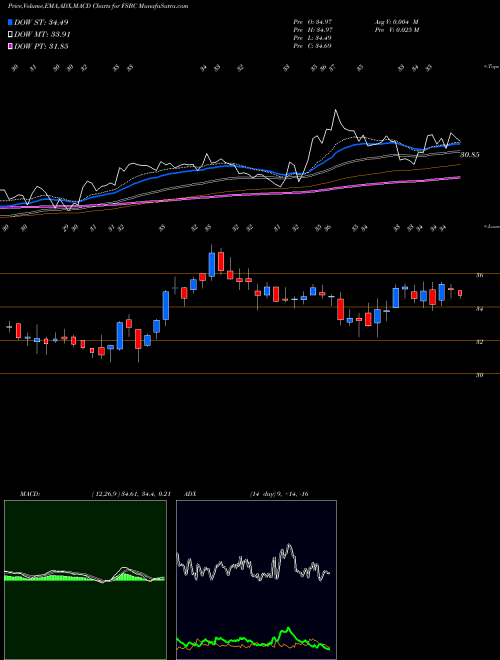Click the 32 price axis label

click(x=479, y=342)
